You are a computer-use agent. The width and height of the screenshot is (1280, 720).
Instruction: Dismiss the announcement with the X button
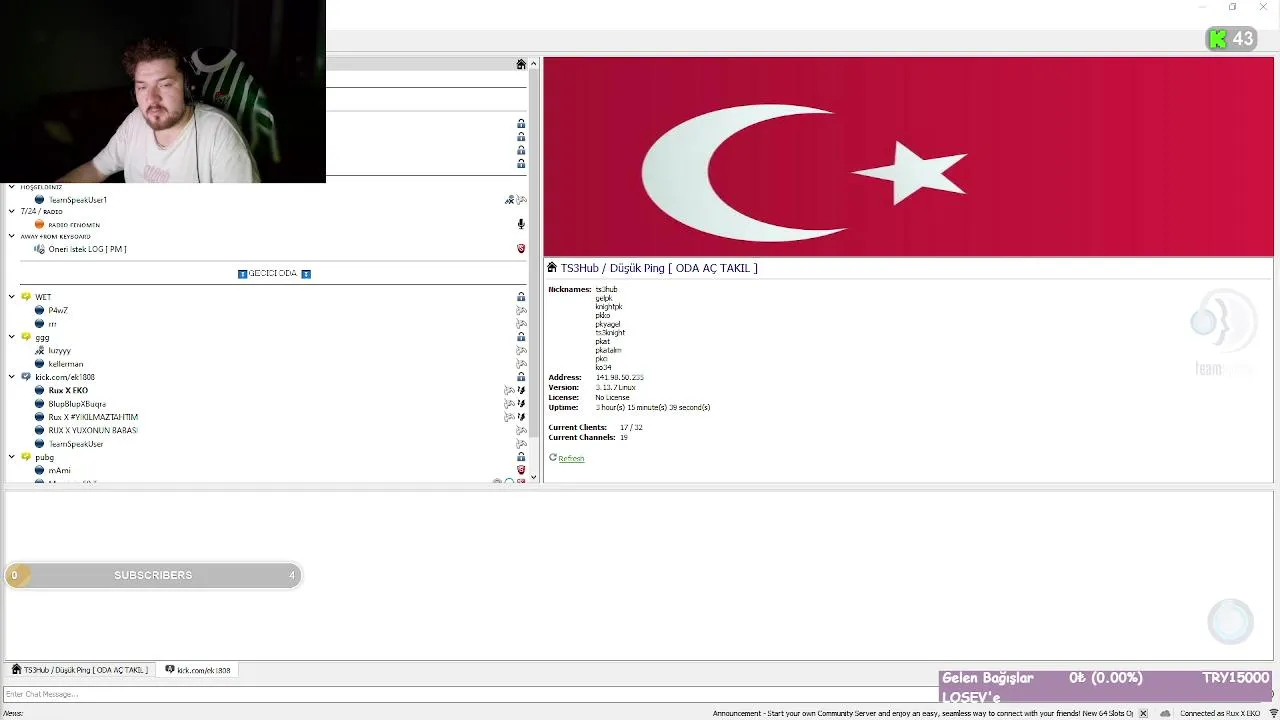[1143, 713]
